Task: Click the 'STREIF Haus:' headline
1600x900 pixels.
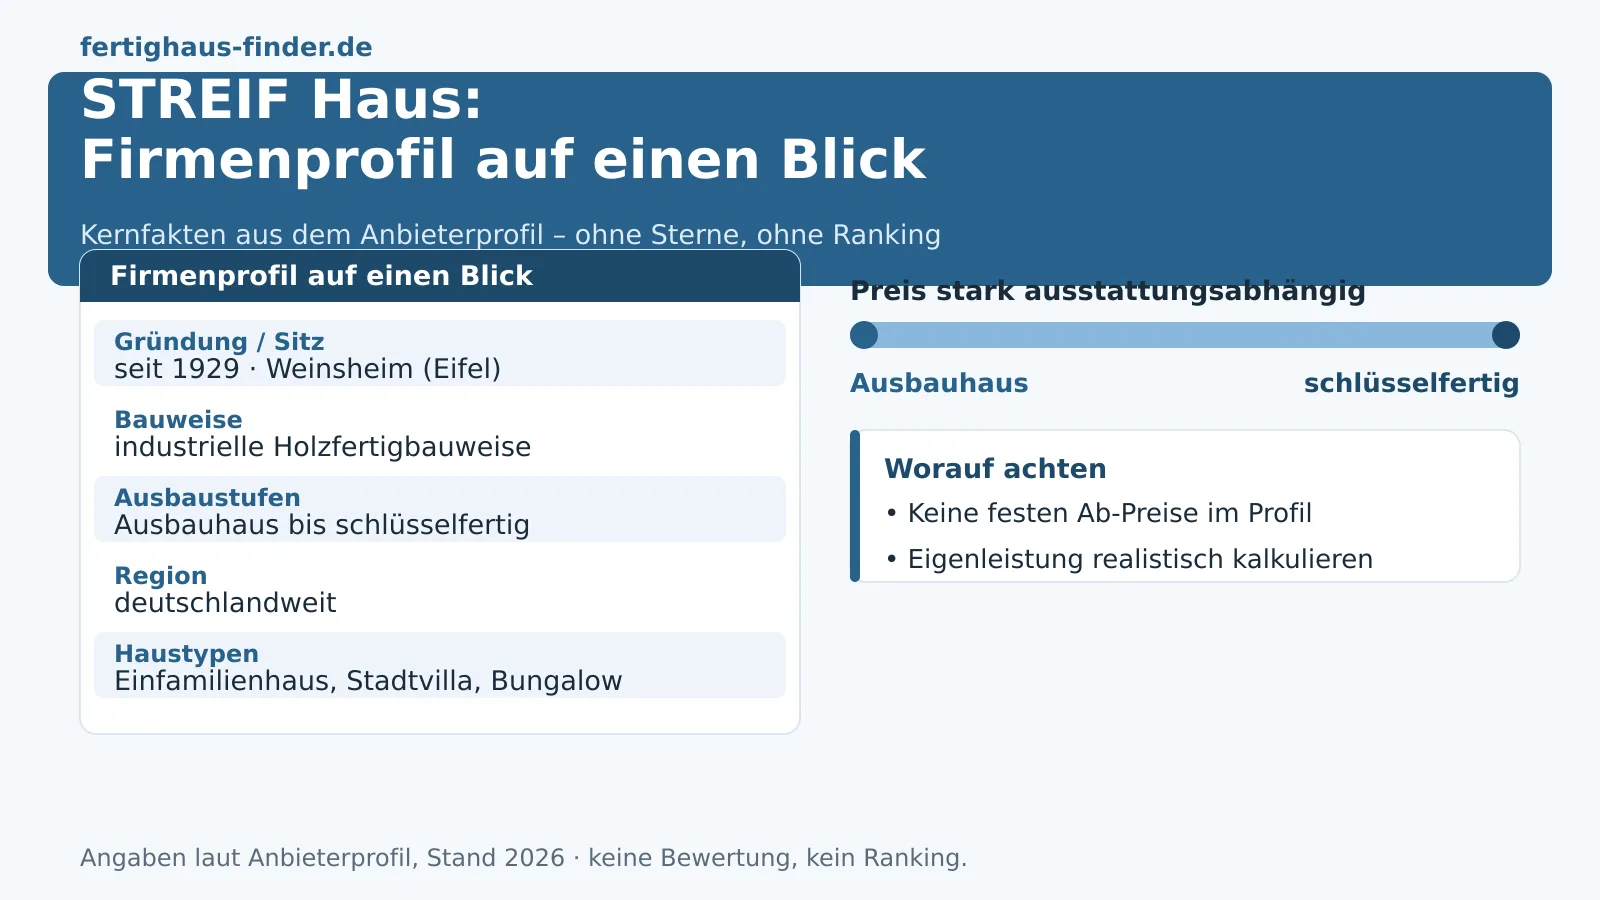Action: [x=282, y=100]
